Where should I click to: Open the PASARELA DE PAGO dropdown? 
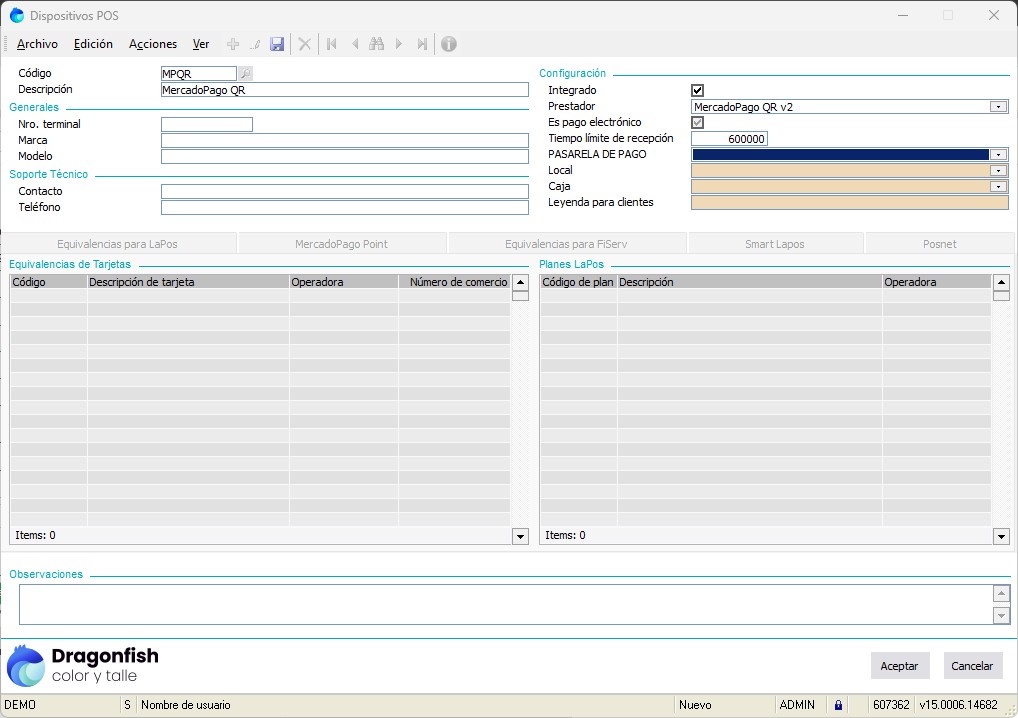[998, 155]
